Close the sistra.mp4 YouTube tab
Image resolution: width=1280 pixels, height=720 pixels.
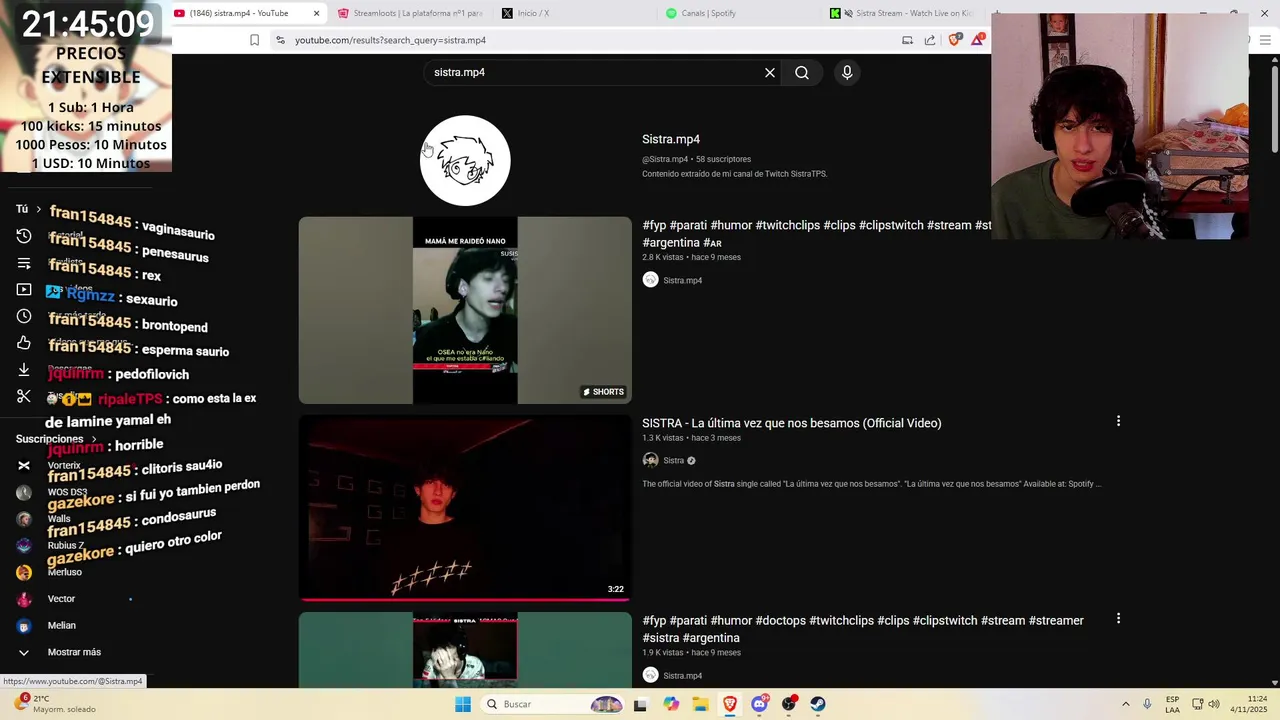coord(317,13)
